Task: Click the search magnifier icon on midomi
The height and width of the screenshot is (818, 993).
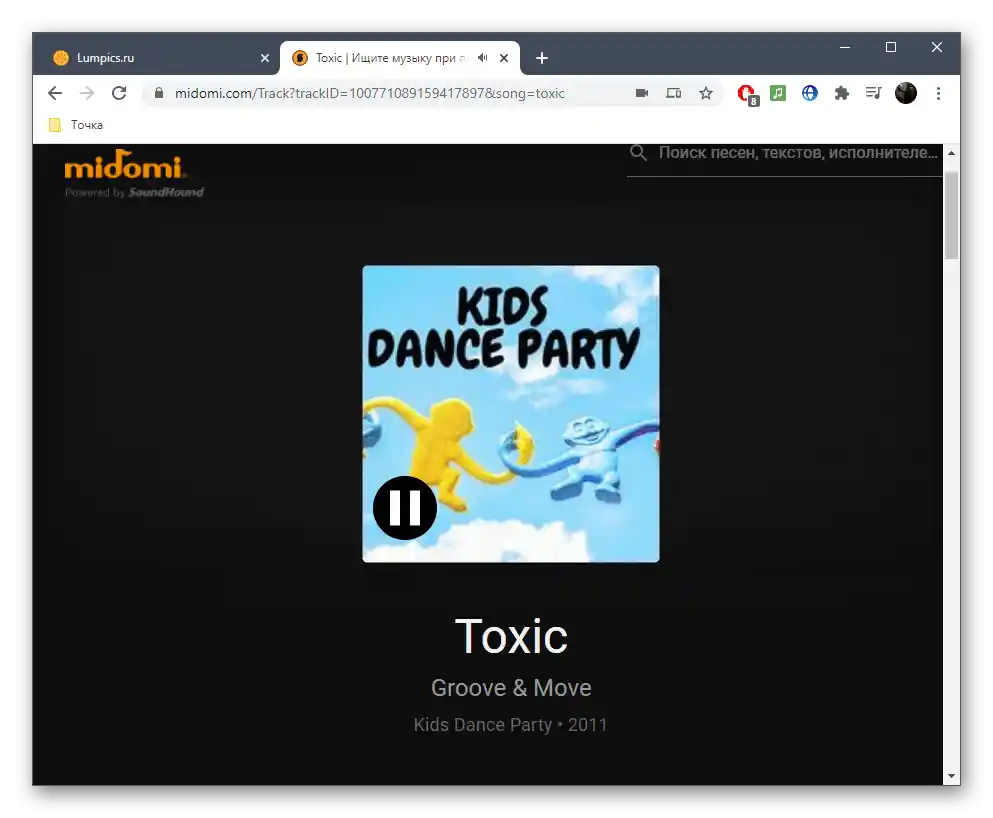Action: (x=638, y=153)
